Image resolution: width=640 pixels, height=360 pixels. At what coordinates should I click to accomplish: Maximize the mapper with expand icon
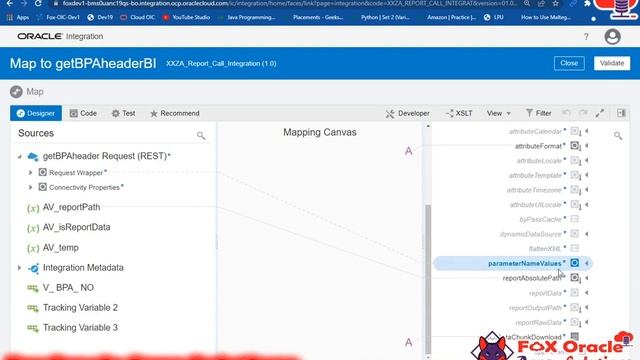click(x=600, y=113)
